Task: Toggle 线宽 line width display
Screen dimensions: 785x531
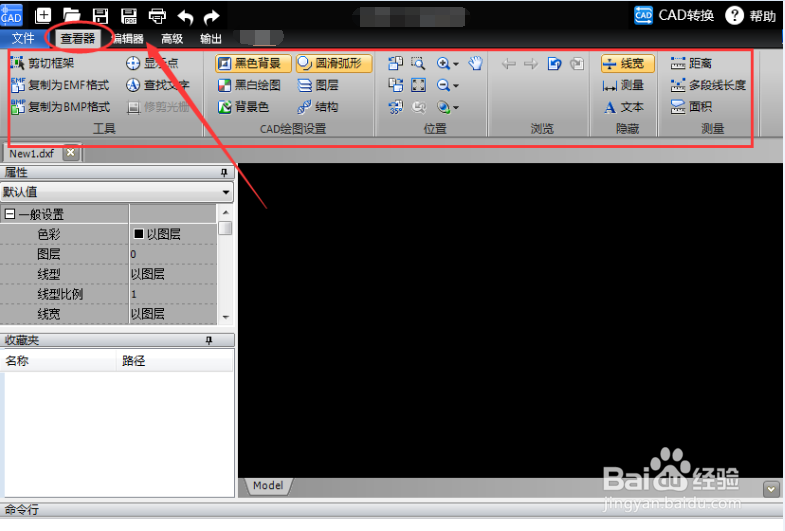Action: pyautogui.click(x=627, y=64)
